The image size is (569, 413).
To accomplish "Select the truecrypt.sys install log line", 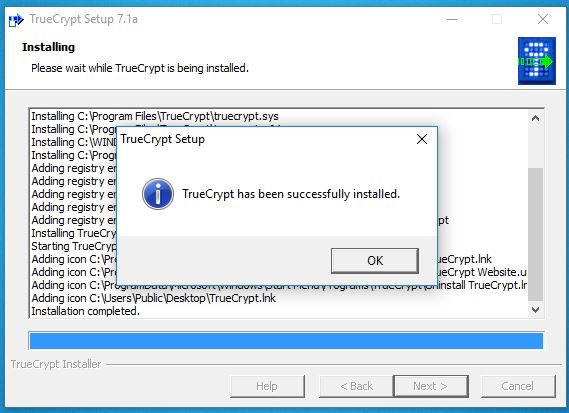I will point(155,116).
